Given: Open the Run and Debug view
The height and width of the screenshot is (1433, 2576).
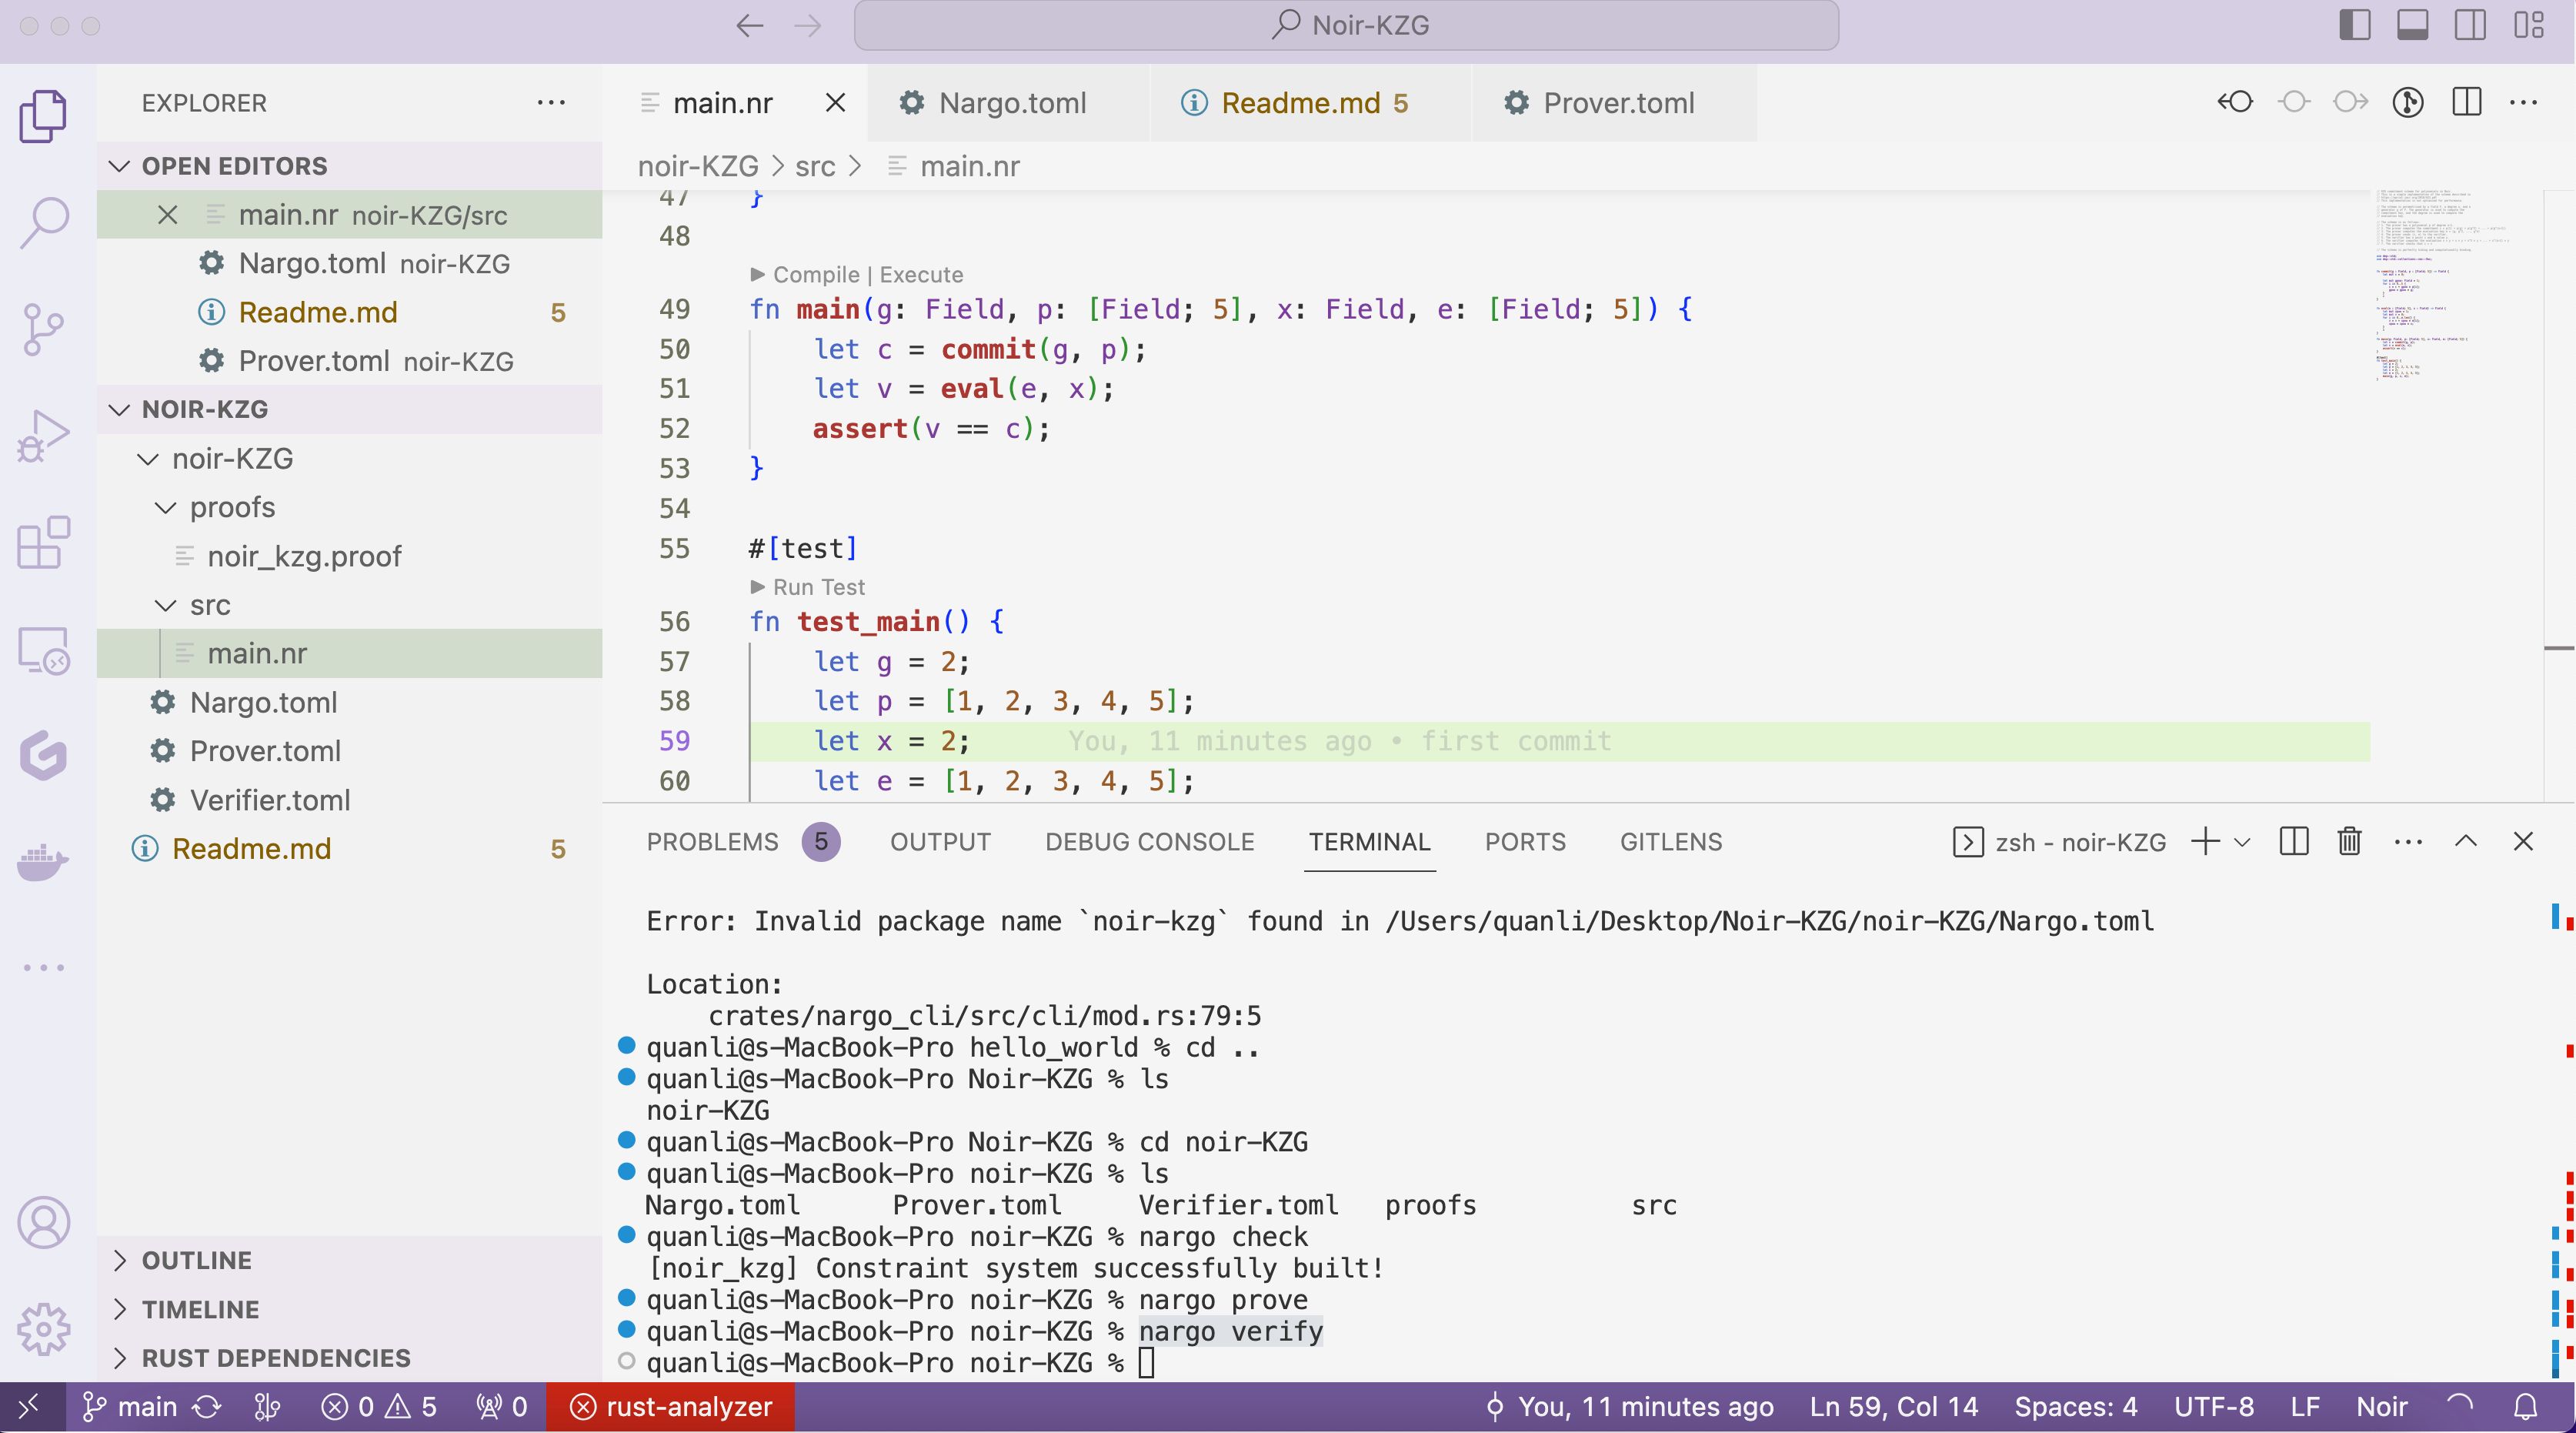Looking at the screenshot, I should [43, 436].
